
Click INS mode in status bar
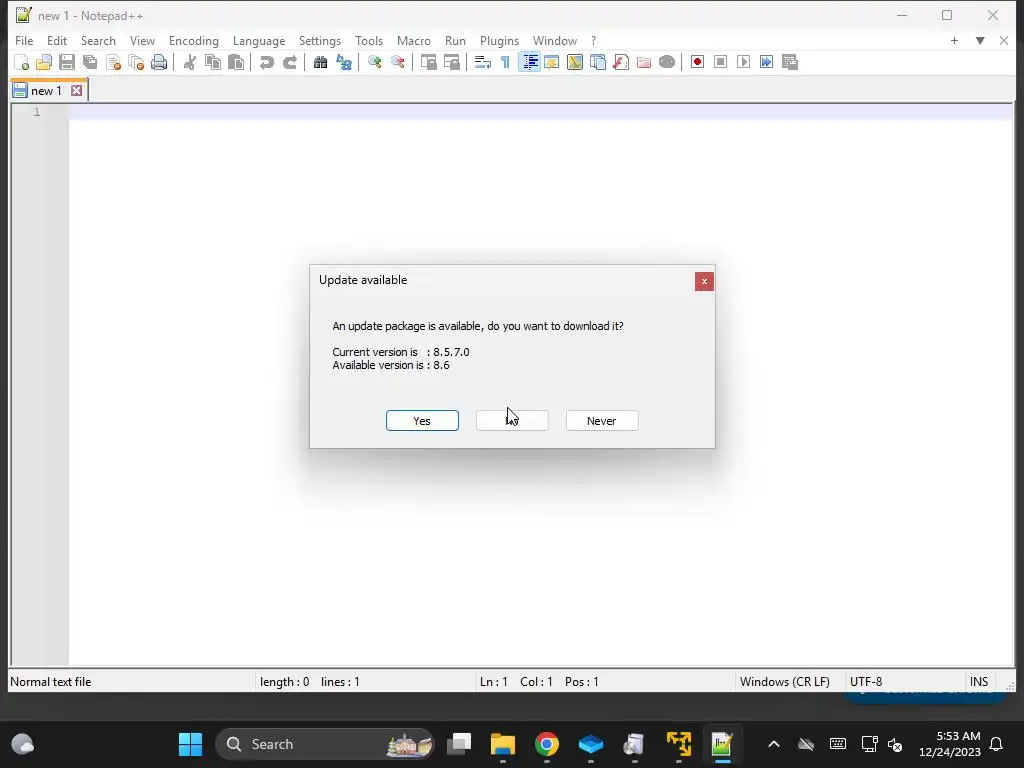click(978, 682)
